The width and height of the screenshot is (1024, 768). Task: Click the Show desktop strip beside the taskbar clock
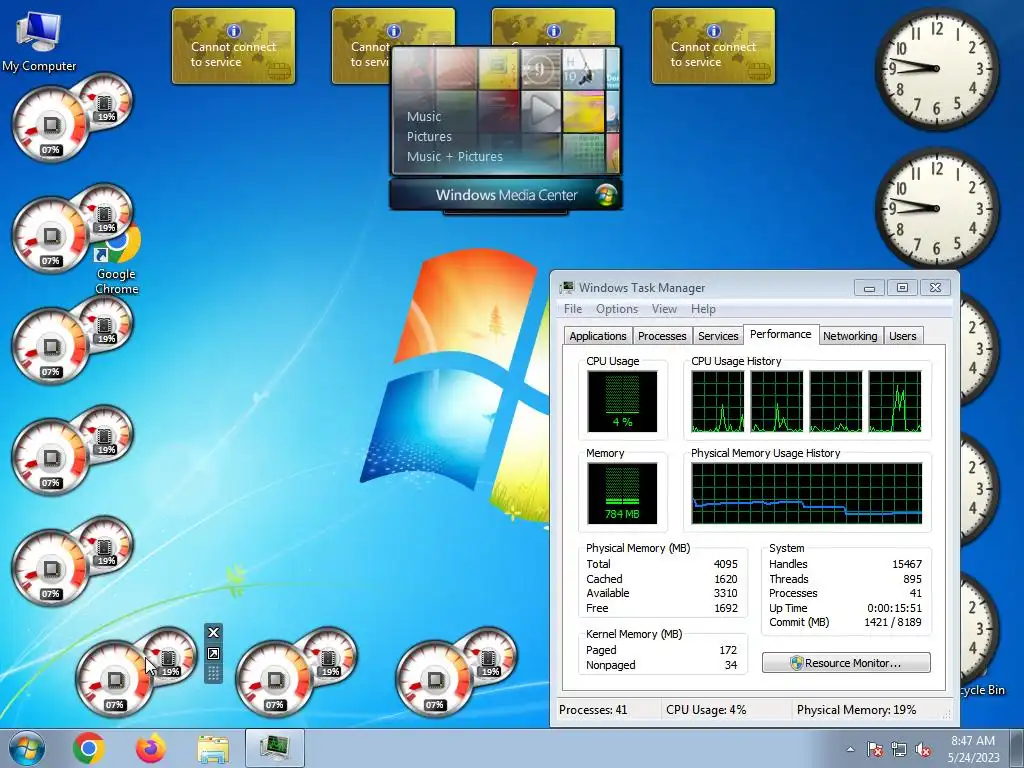pyautogui.click(x=1018, y=748)
